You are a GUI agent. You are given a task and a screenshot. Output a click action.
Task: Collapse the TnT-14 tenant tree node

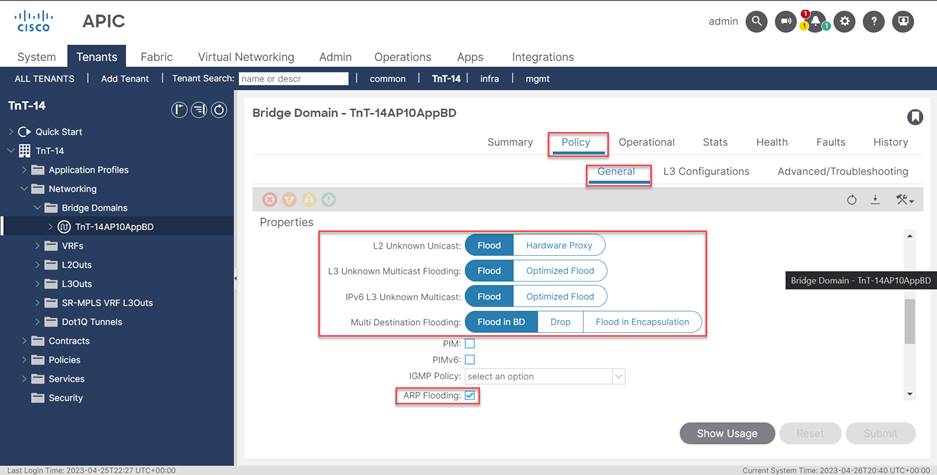[11, 151]
